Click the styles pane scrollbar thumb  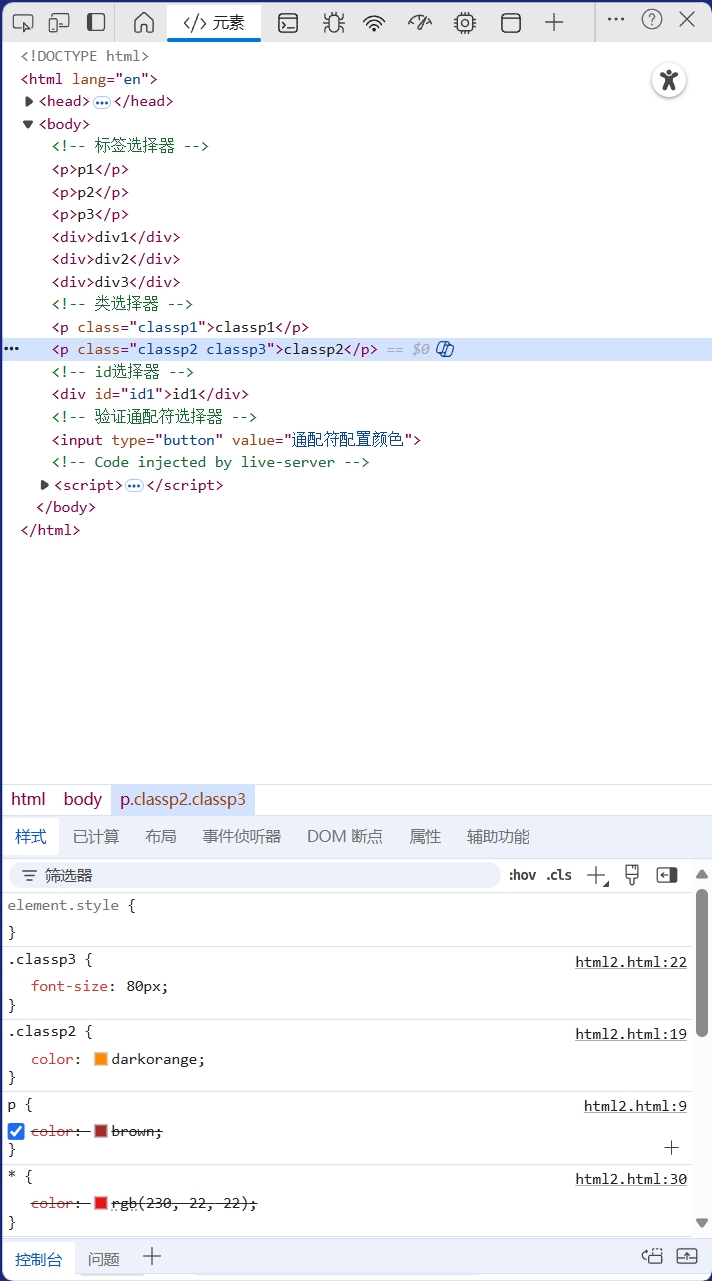[702, 962]
